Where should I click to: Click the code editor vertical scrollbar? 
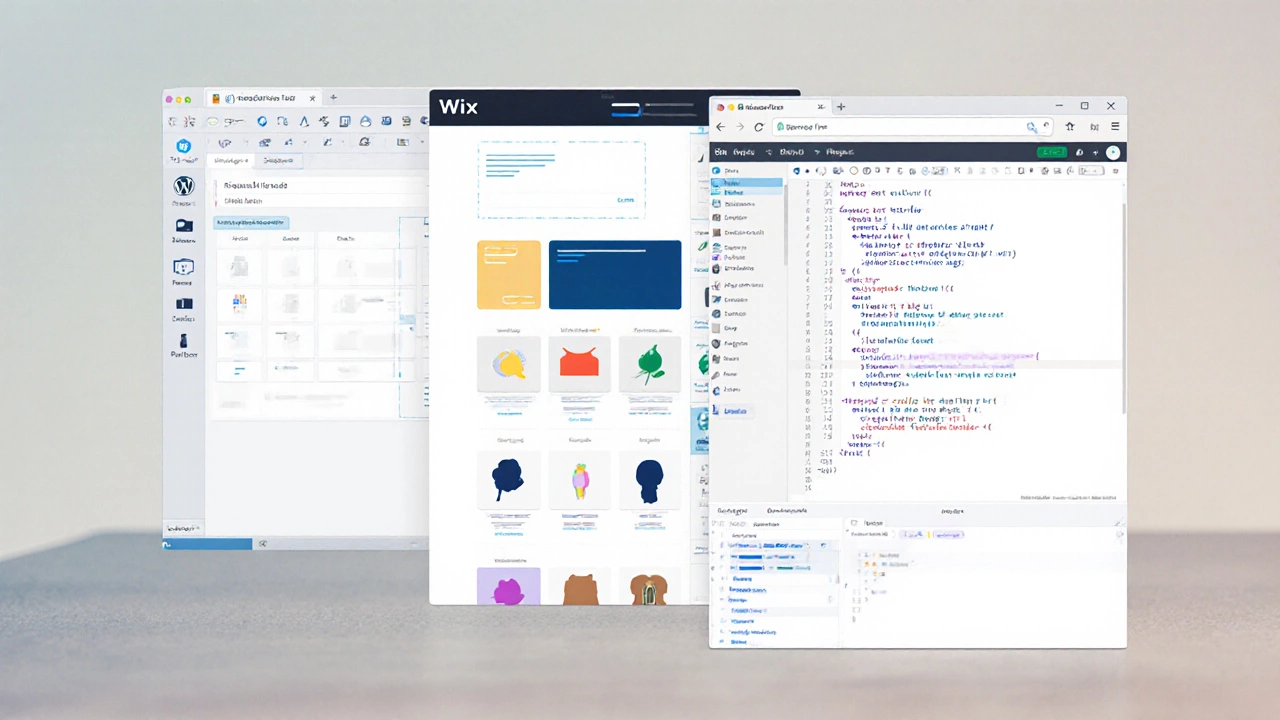(1122, 300)
